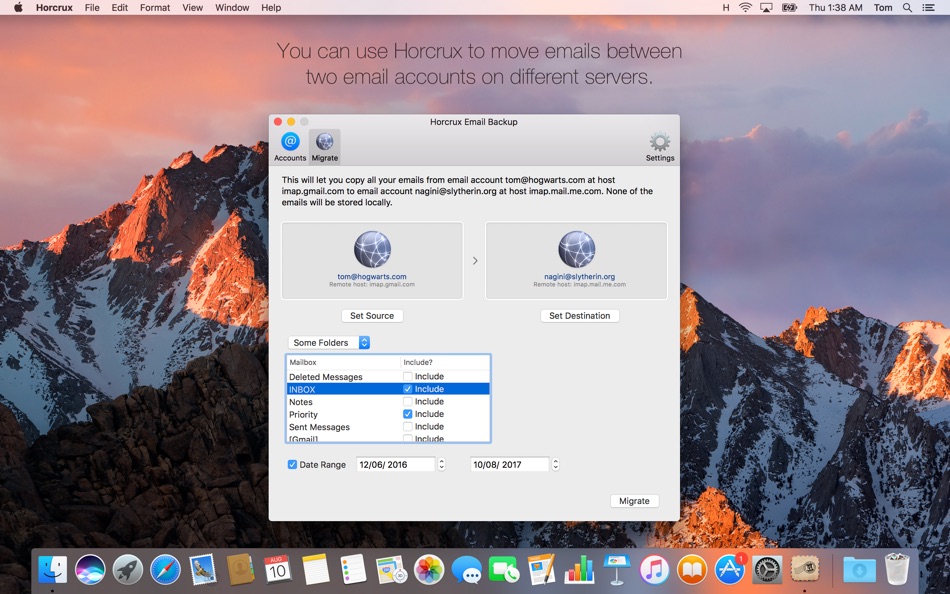The height and width of the screenshot is (594, 950).
Task: Uncheck Include for the Priority mailbox
Action: tap(408, 414)
